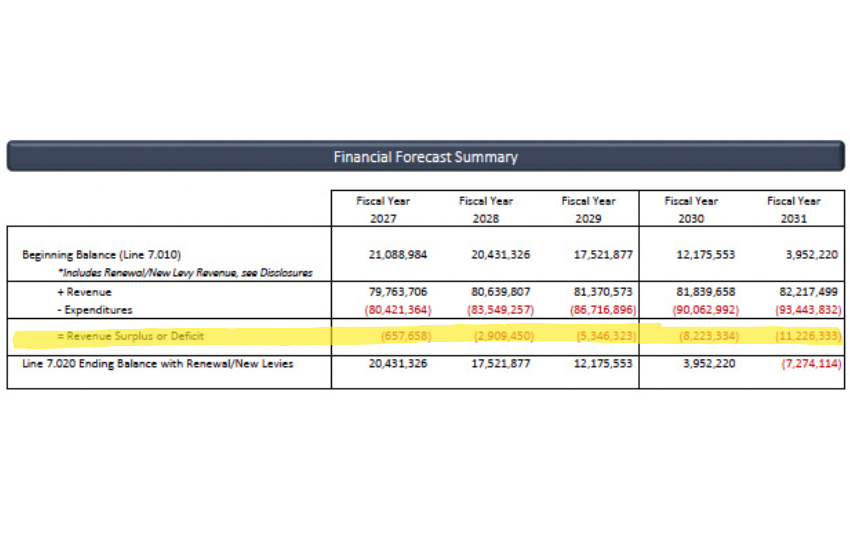The width and height of the screenshot is (850, 550).
Task: Select expenditures value (80,421,364)
Action: pos(398,310)
